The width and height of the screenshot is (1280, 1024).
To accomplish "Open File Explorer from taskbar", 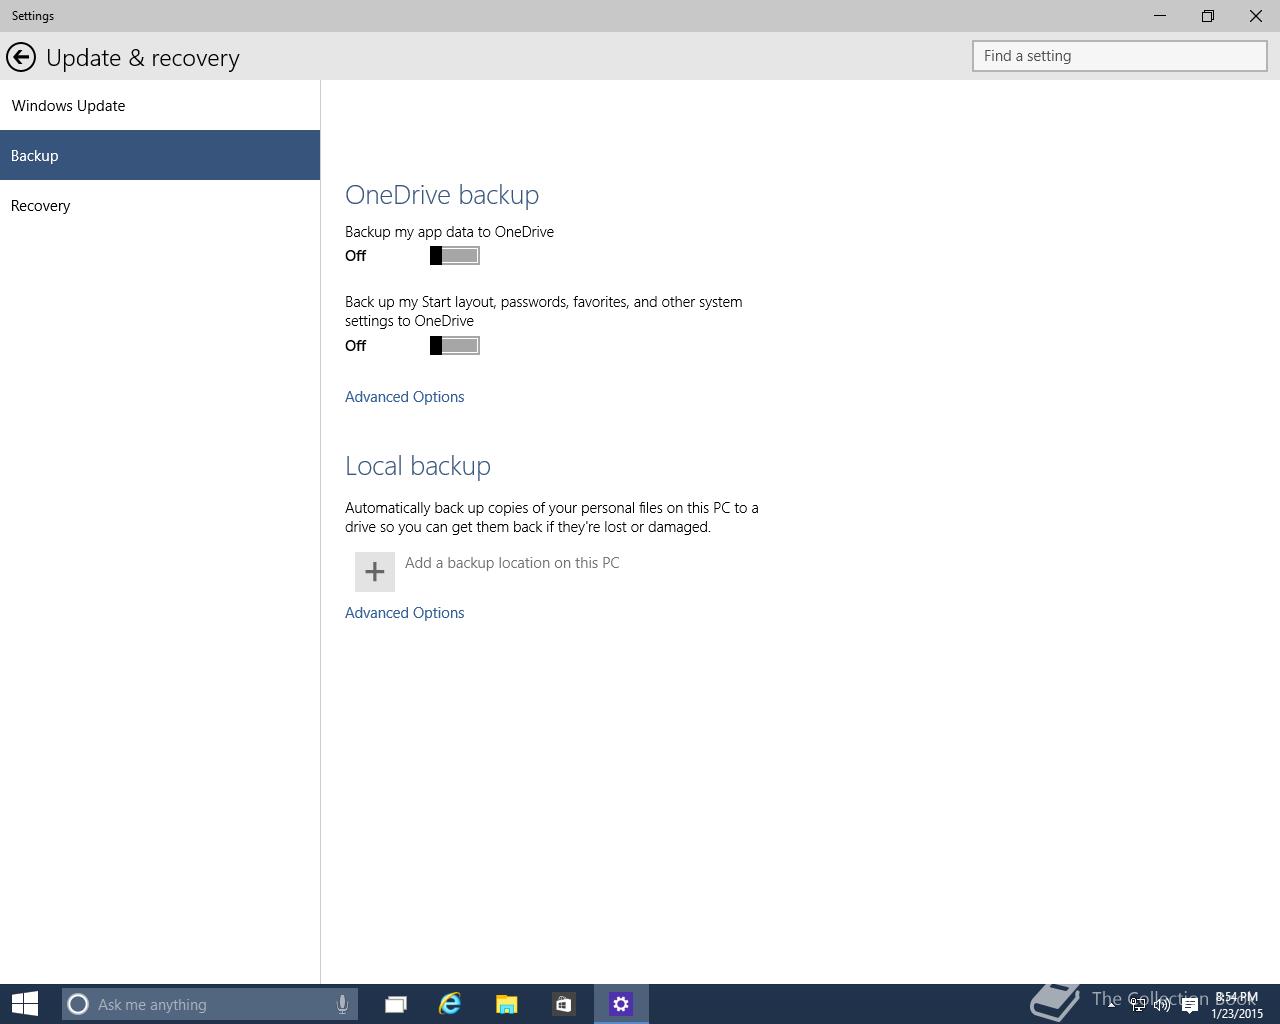I will (506, 1004).
